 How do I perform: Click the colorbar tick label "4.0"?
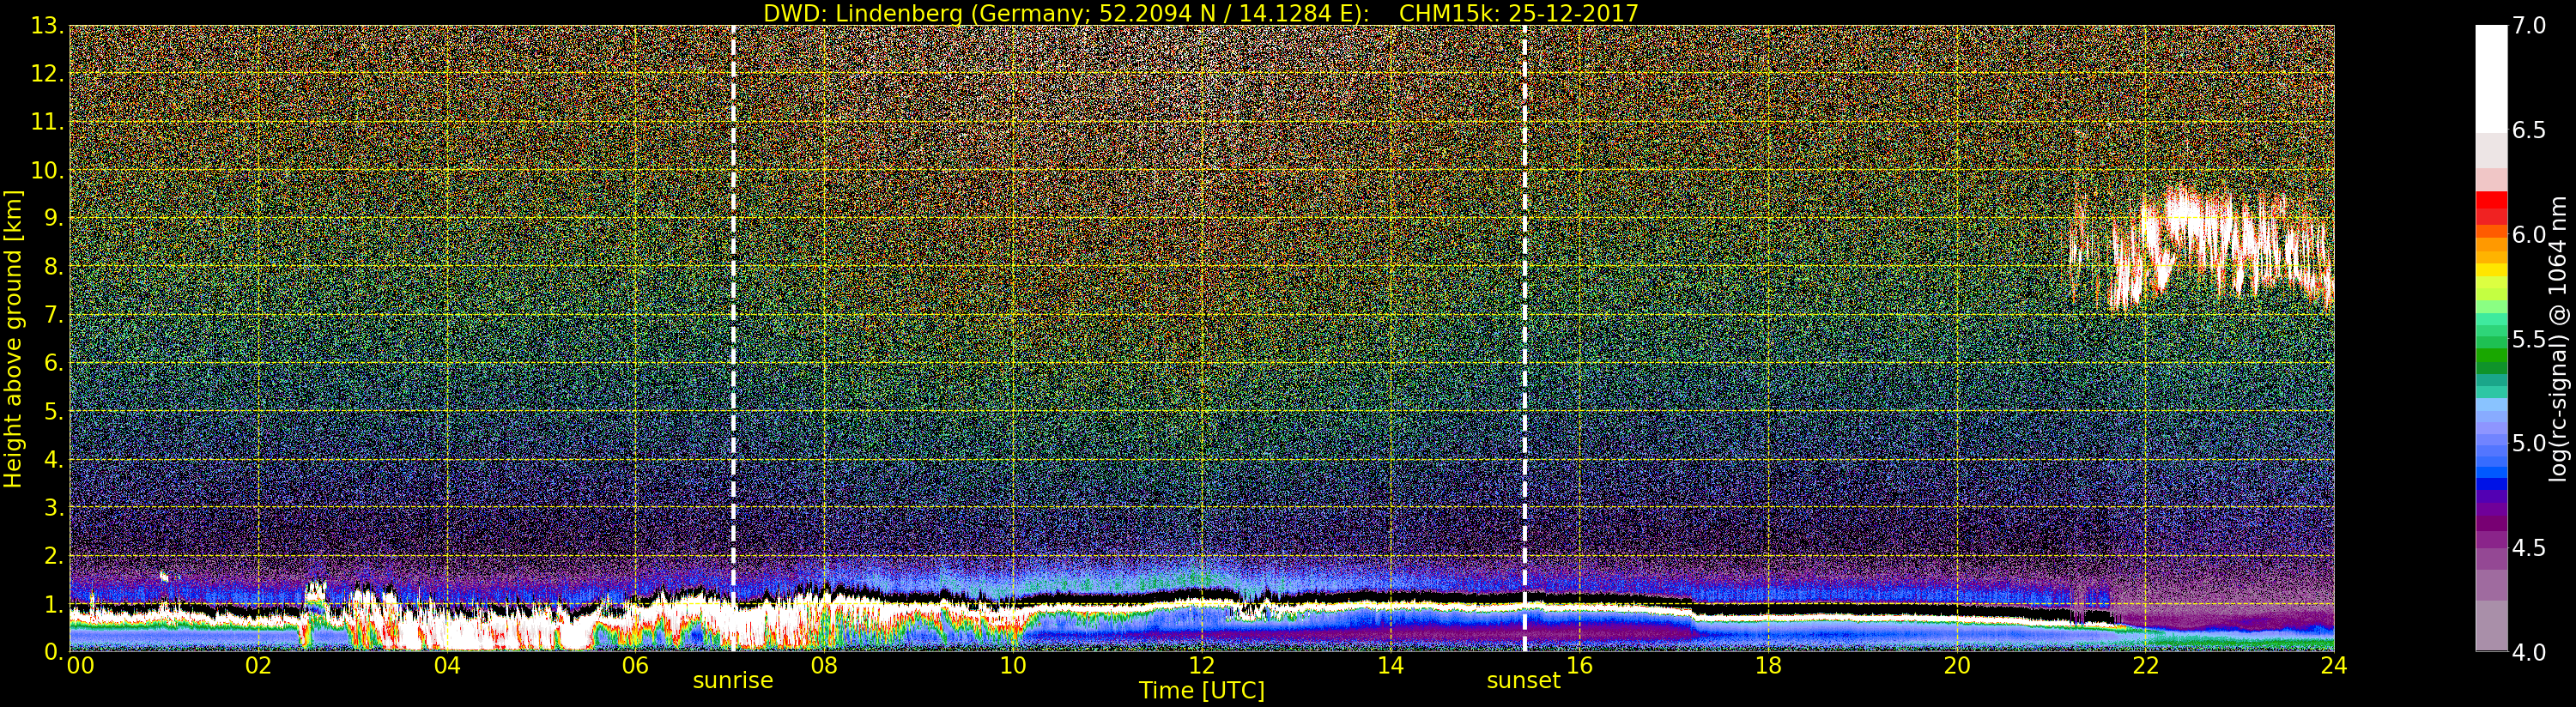[x=2528, y=652]
